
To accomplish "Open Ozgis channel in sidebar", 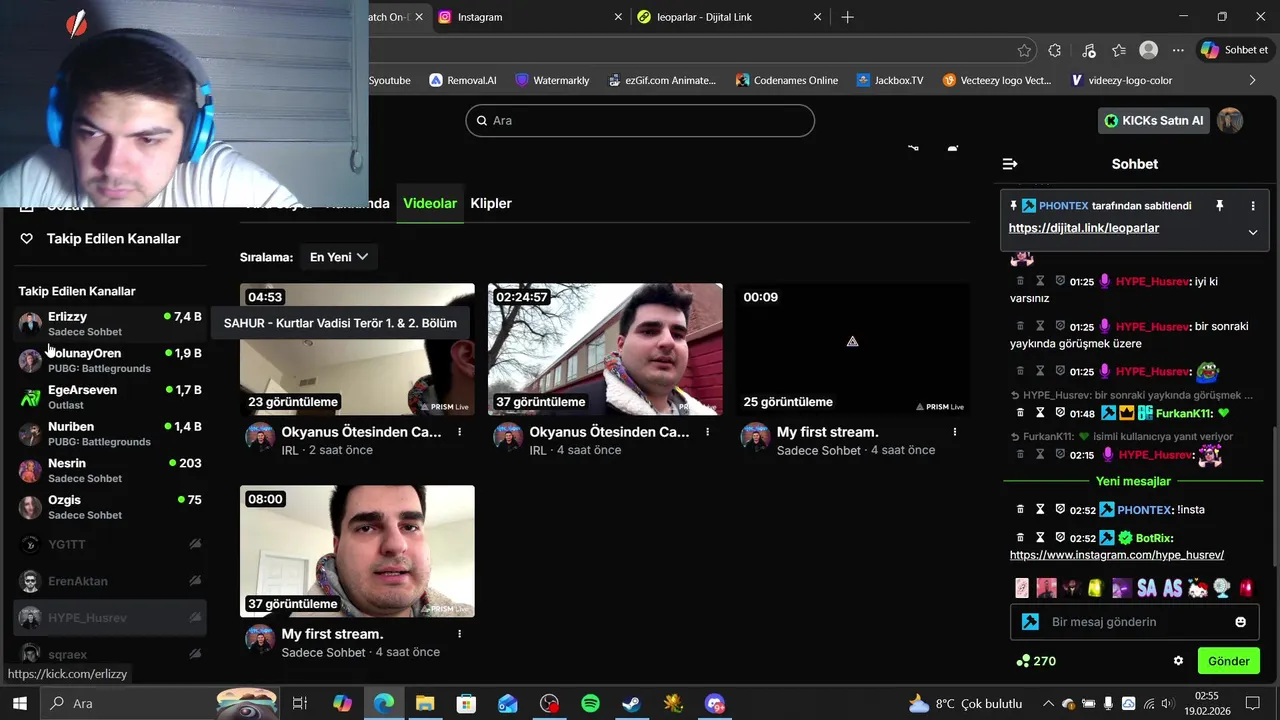I will [x=110, y=507].
